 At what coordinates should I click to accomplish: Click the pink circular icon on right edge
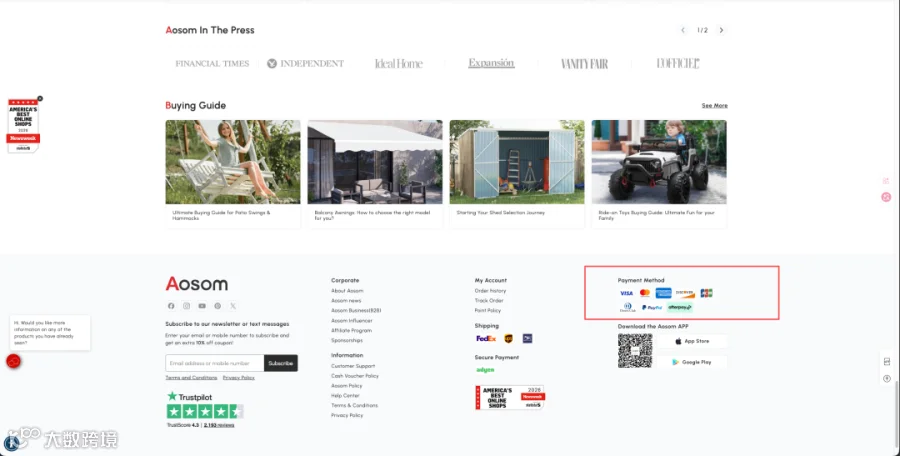(886, 197)
